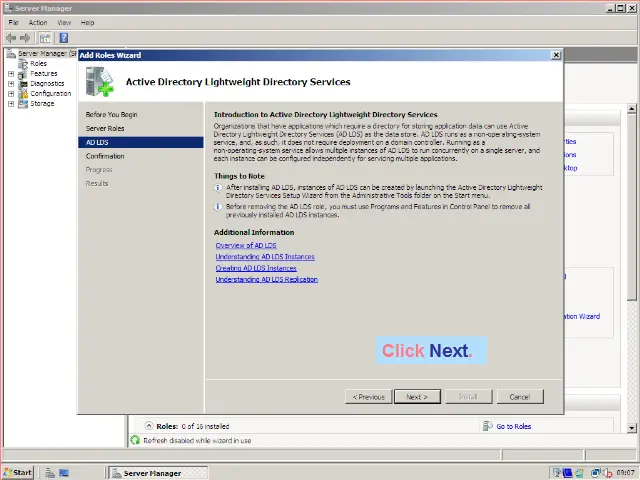The width and height of the screenshot is (640, 480).
Task: Open Understanding AD LDS Replication link
Action: 266,280
